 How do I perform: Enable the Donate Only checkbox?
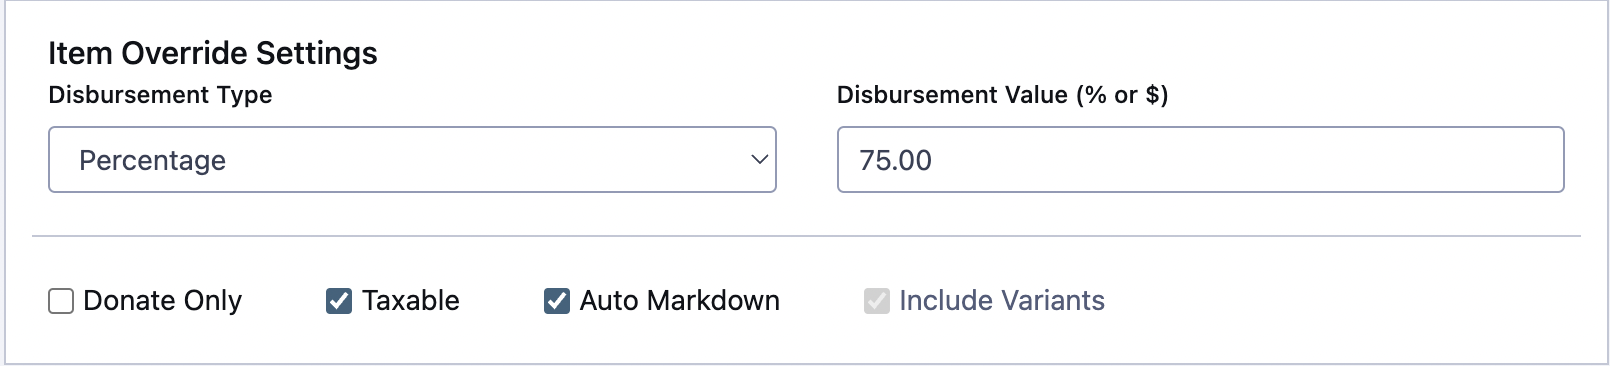[61, 301]
